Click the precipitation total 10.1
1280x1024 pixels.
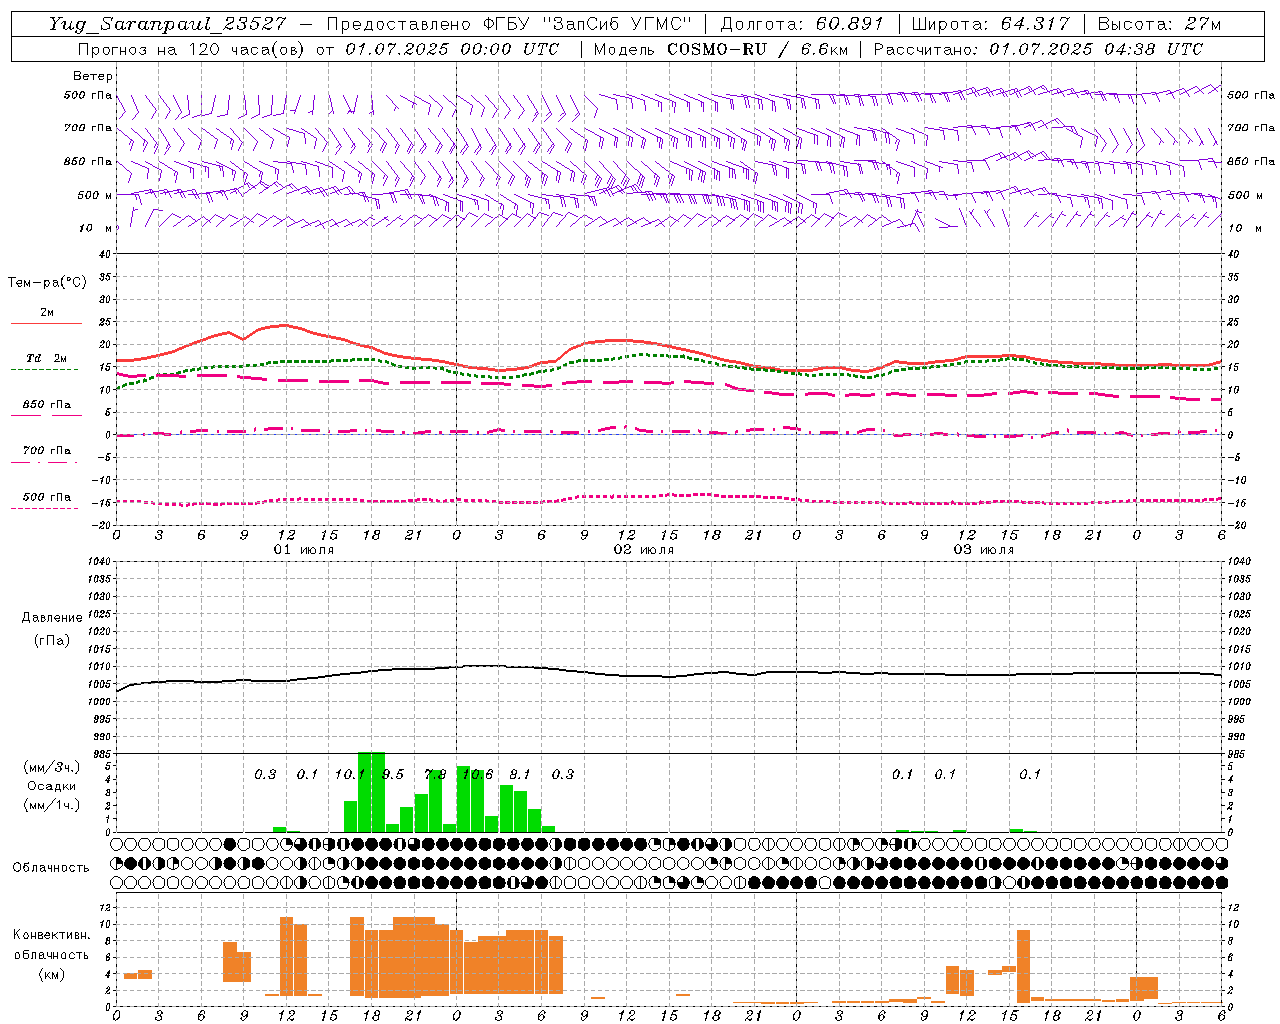[350, 774]
